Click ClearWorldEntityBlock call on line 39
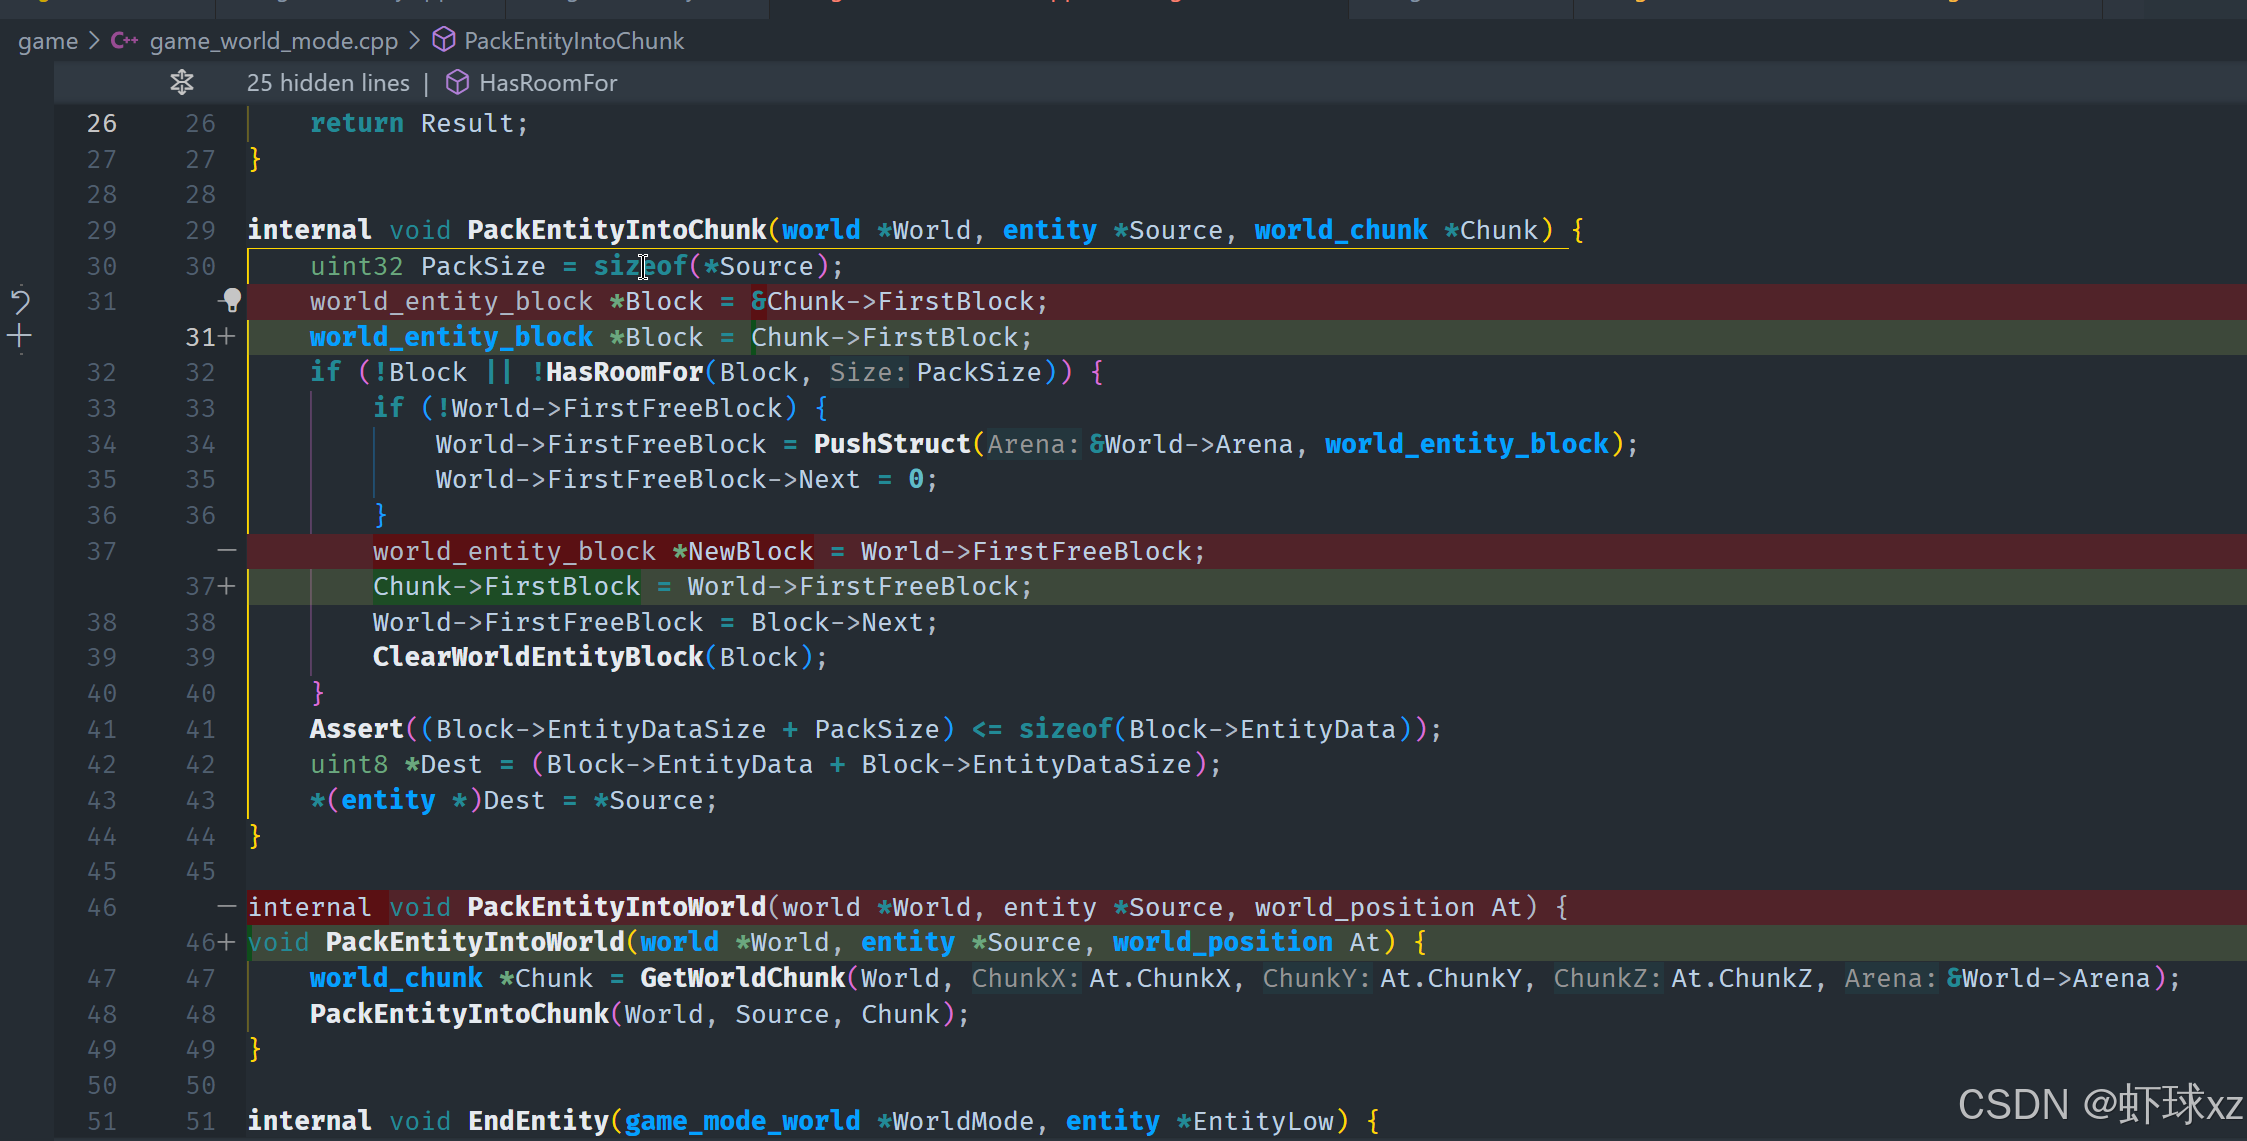 [x=537, y=657]
